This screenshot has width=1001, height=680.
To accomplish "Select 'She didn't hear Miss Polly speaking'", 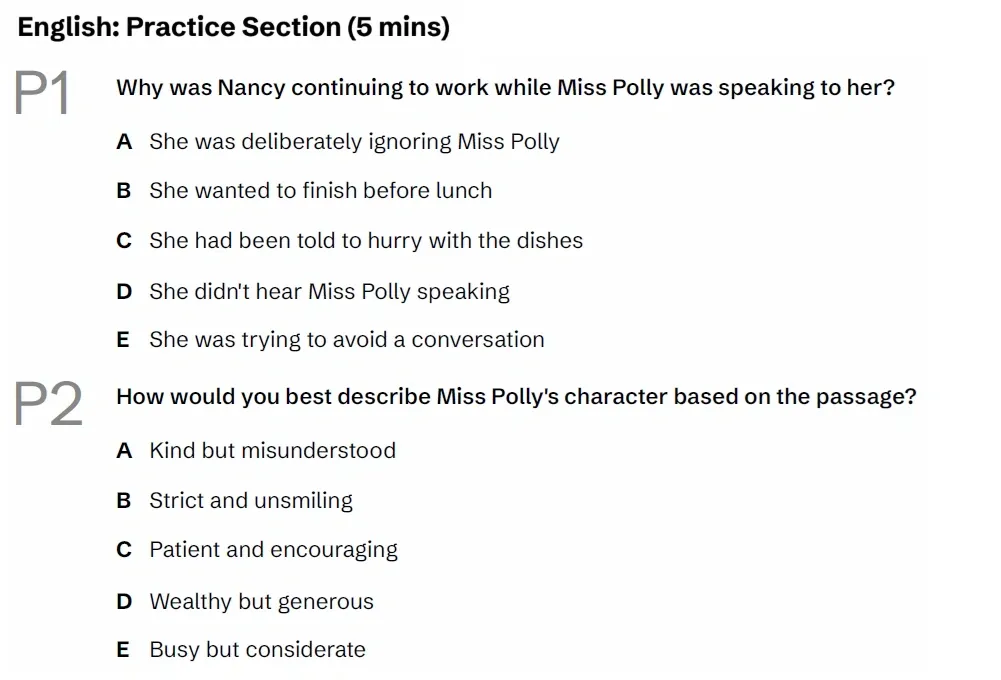I will (329, 292).
